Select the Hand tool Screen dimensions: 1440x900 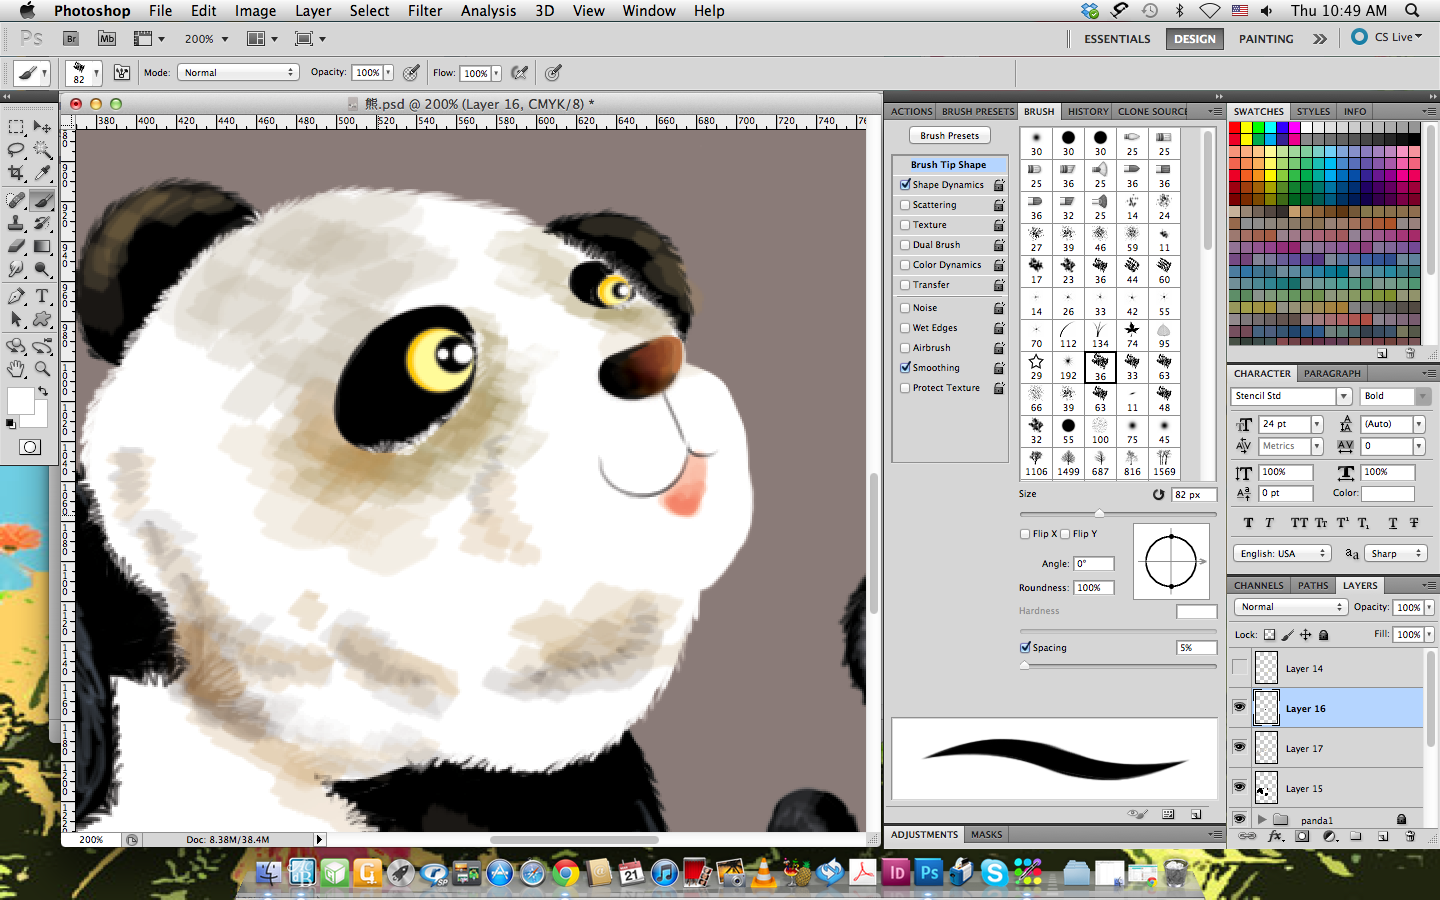[16, 369]
